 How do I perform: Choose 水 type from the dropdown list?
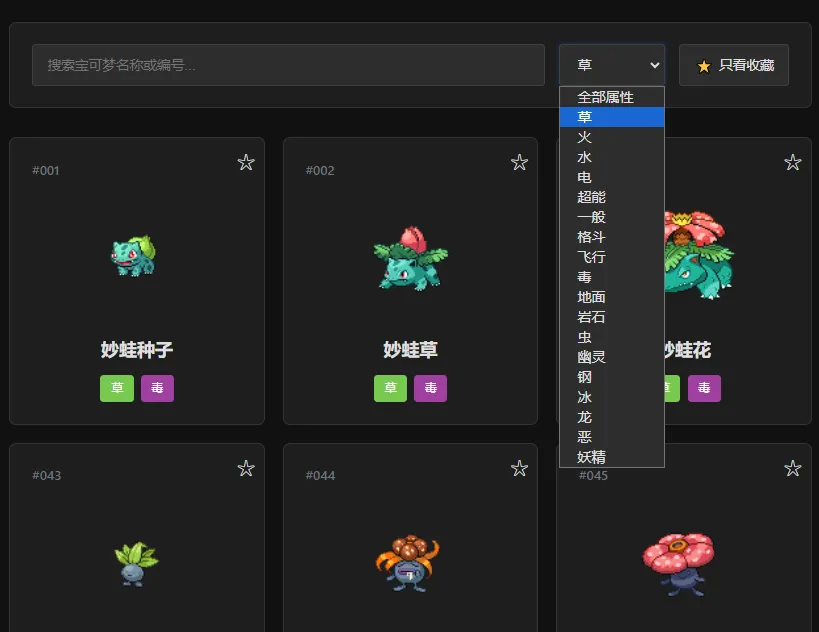tap(612, 157)
